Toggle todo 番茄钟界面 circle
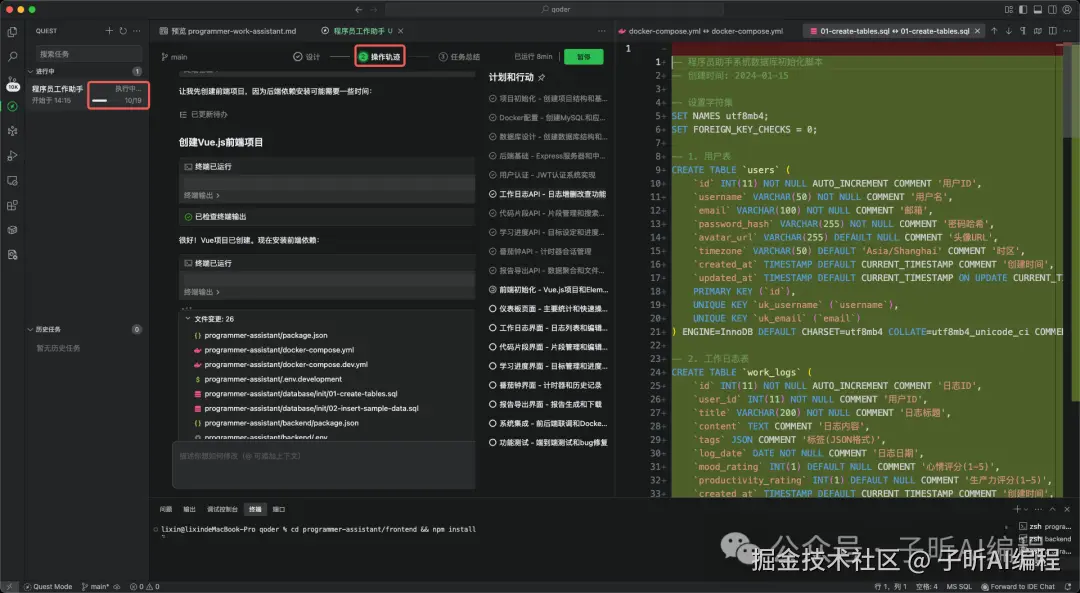This screenshot has width=1080, height=593. 492,385
